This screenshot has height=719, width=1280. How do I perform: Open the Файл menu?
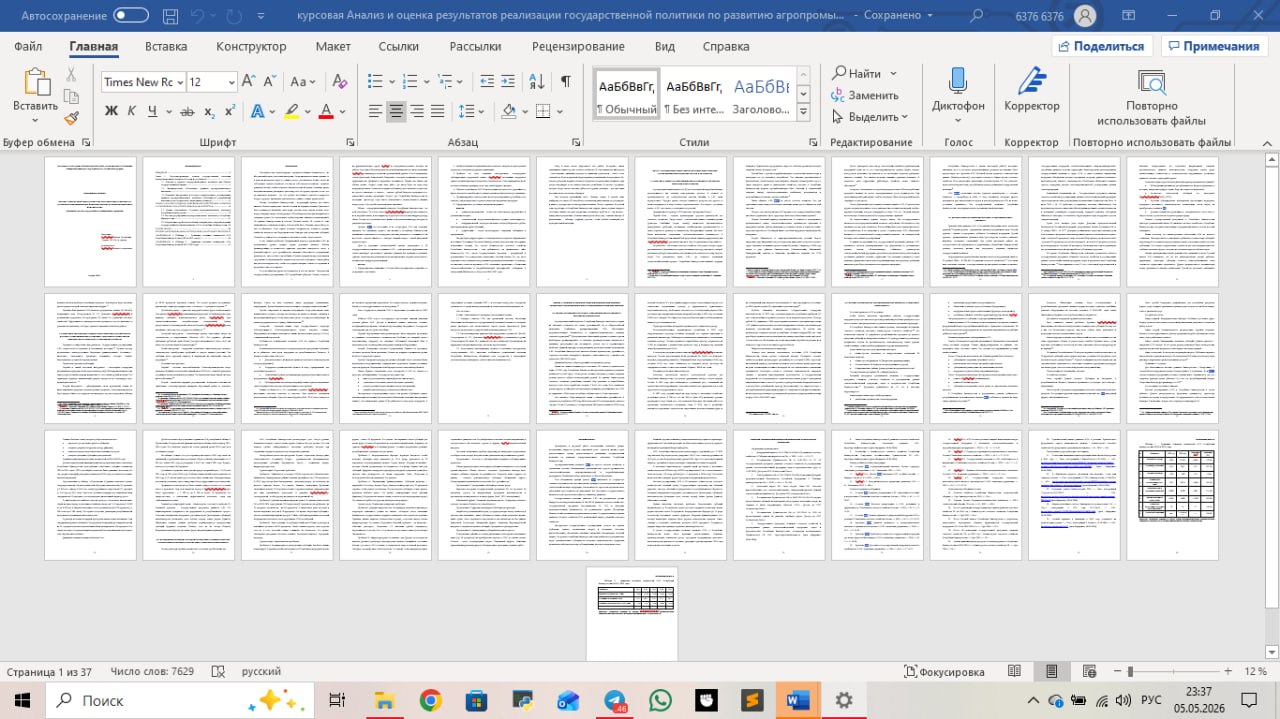28,46
